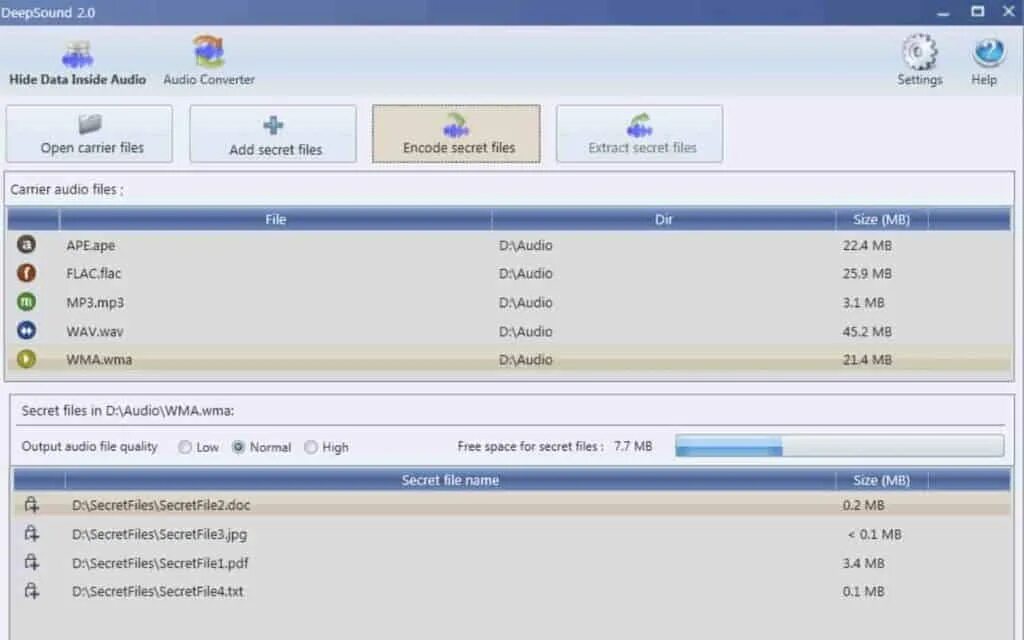Click the 3.1 MB size of MP3.mp3

pos(863,302)
